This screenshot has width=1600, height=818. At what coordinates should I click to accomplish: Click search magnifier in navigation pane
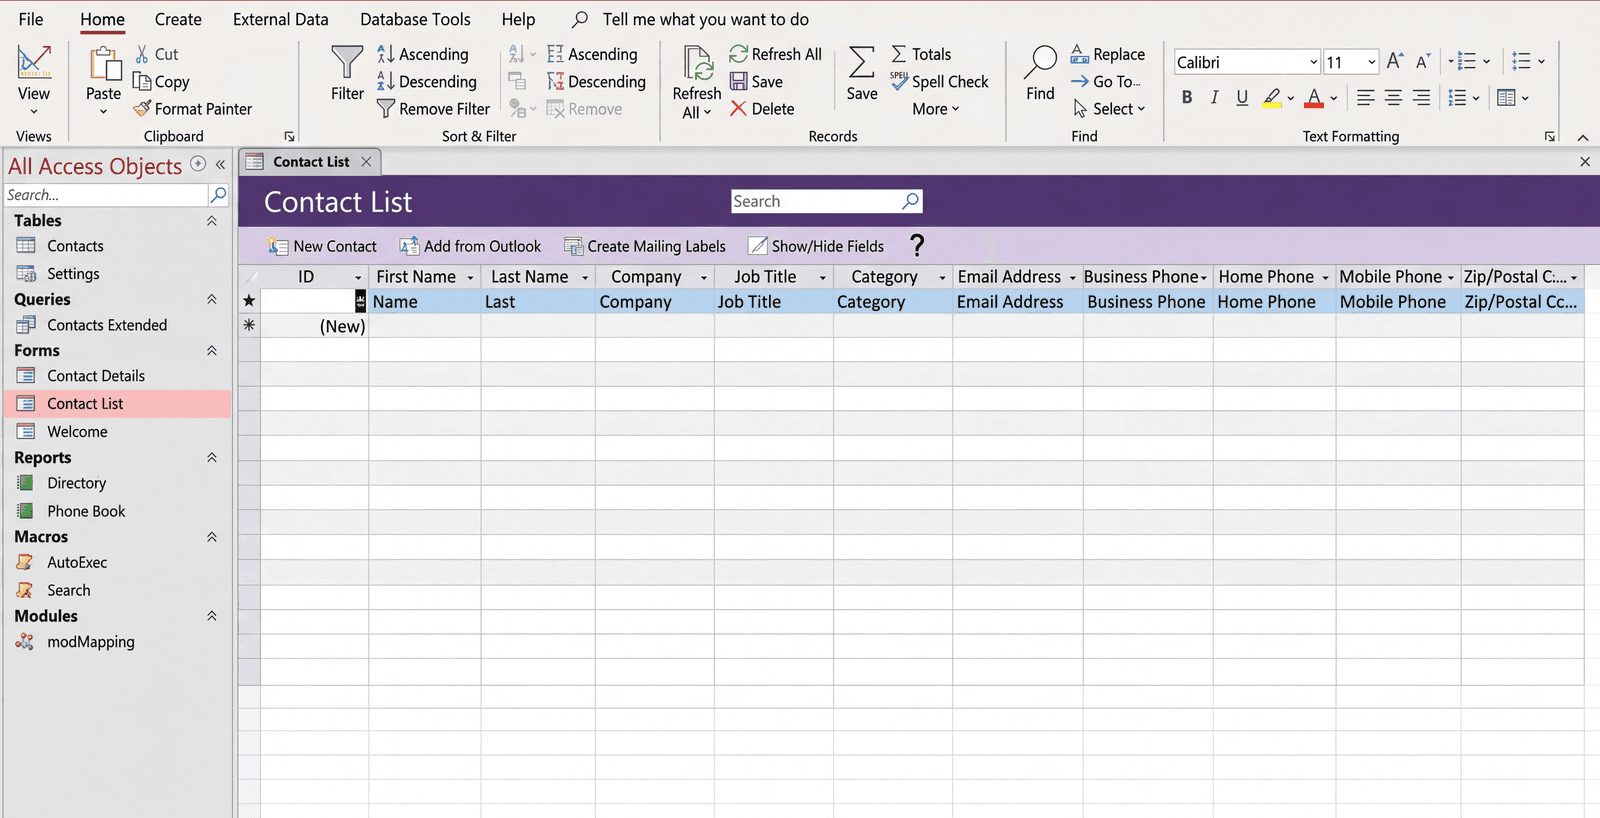218,195
